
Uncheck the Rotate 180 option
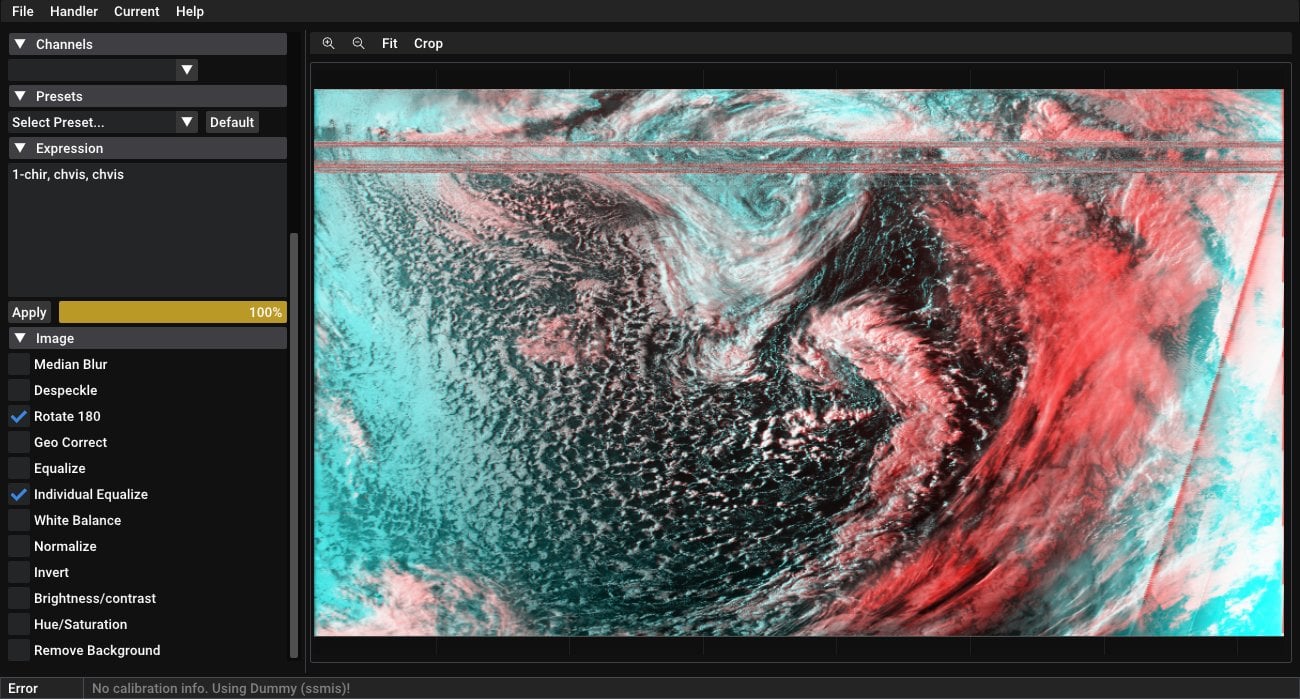19,416
